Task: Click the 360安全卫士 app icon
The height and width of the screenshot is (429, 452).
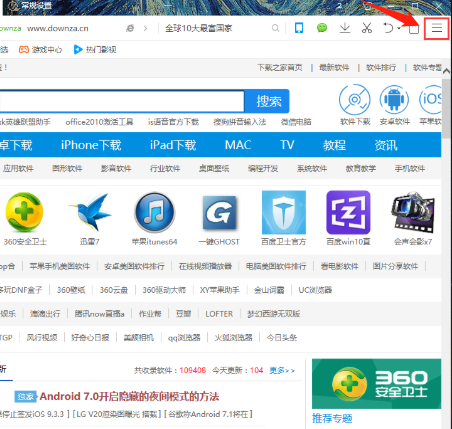Action: point(24,212)
